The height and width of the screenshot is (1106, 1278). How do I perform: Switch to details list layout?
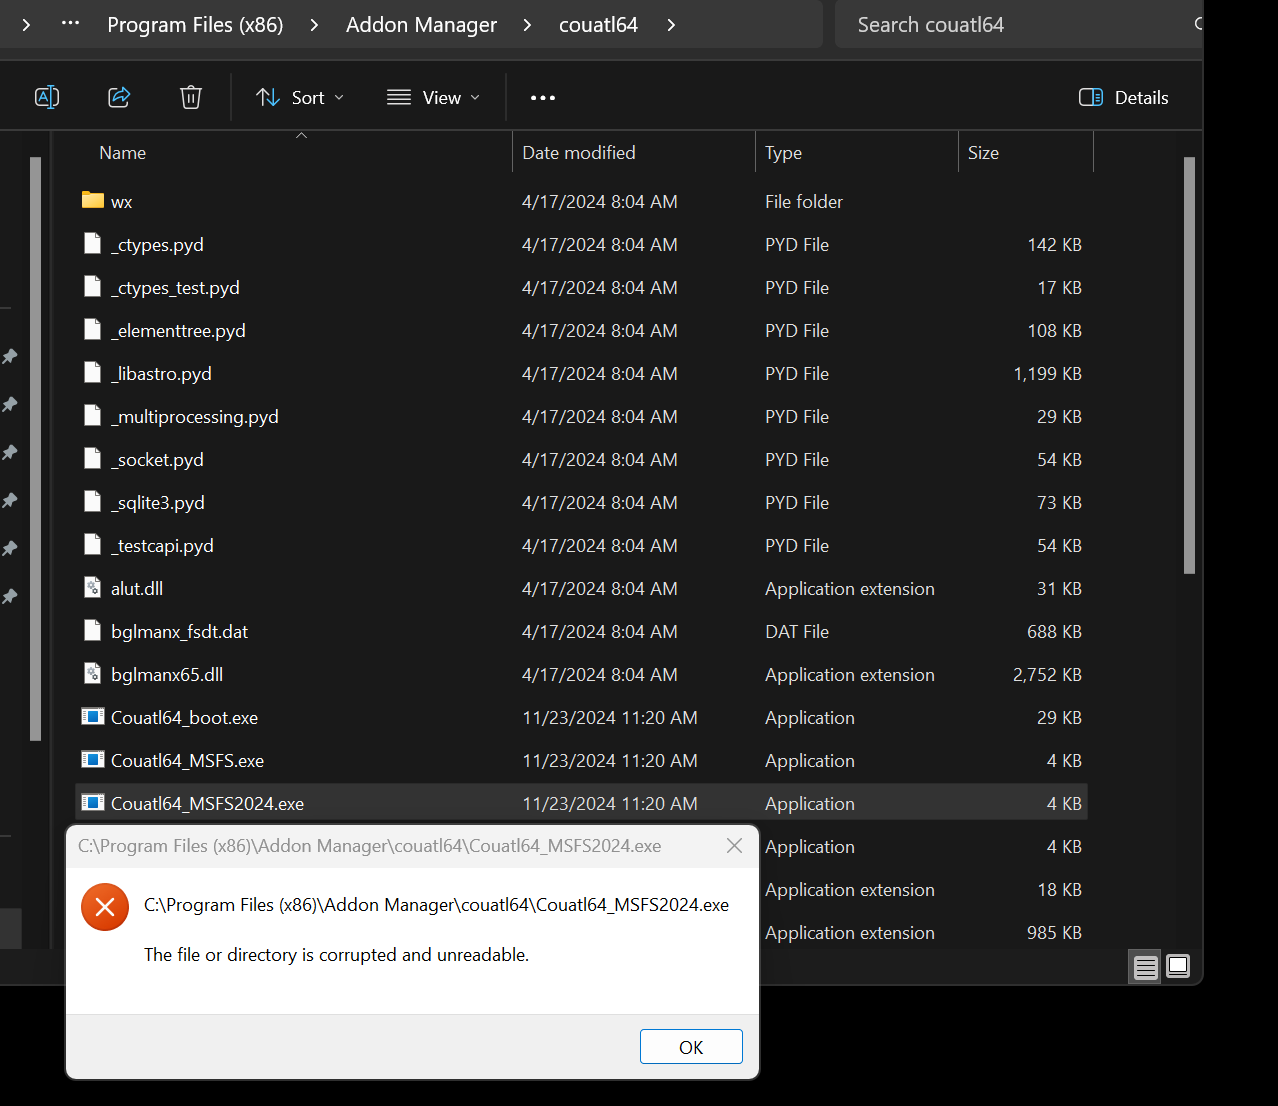1144,966
